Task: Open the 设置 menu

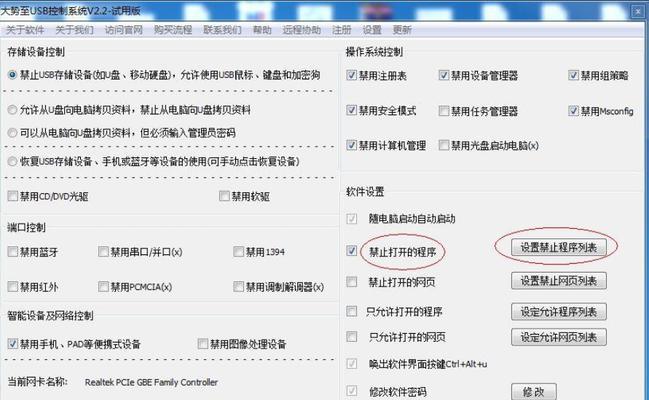Action: tap(372, 30)
